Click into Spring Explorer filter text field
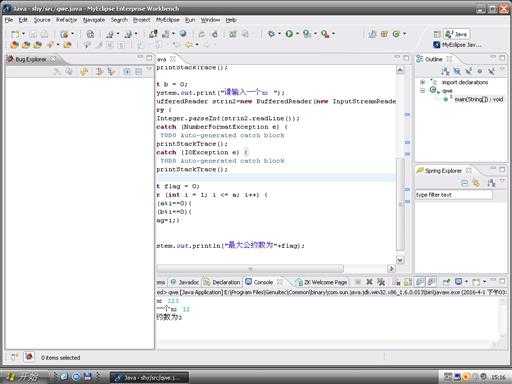 (453, 195)
